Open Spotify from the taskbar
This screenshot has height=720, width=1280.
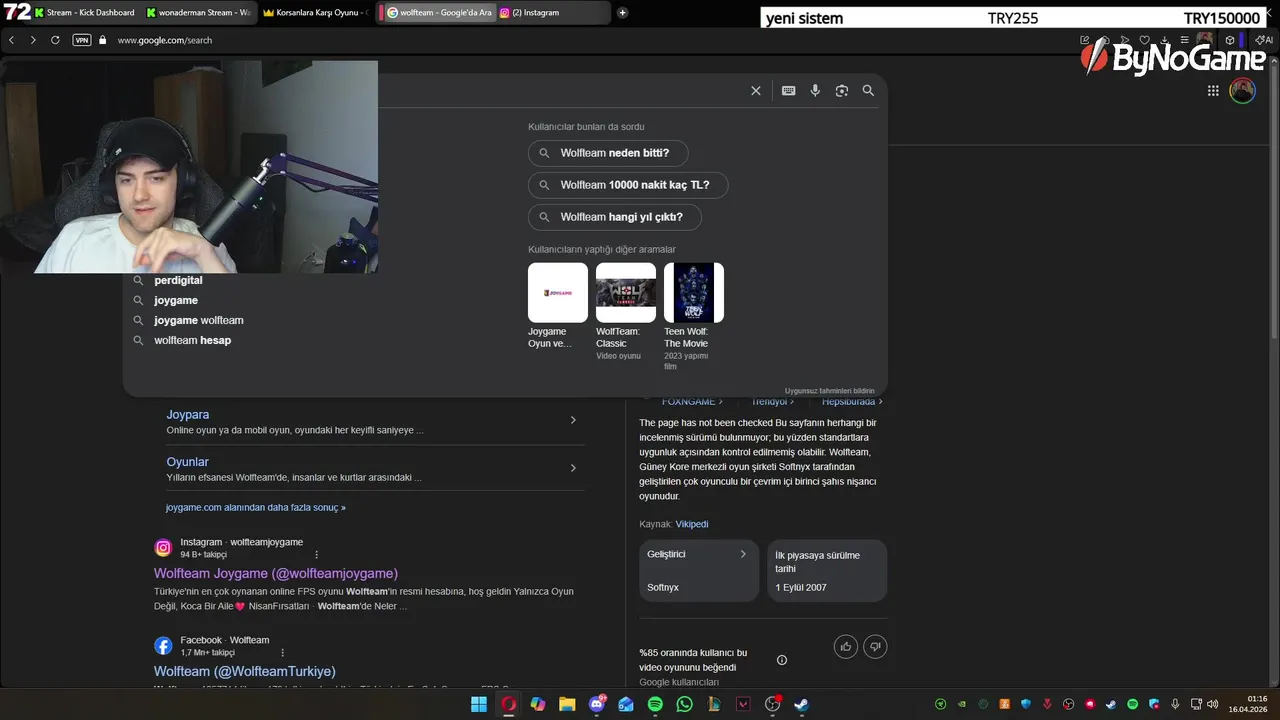pos(655,704)
